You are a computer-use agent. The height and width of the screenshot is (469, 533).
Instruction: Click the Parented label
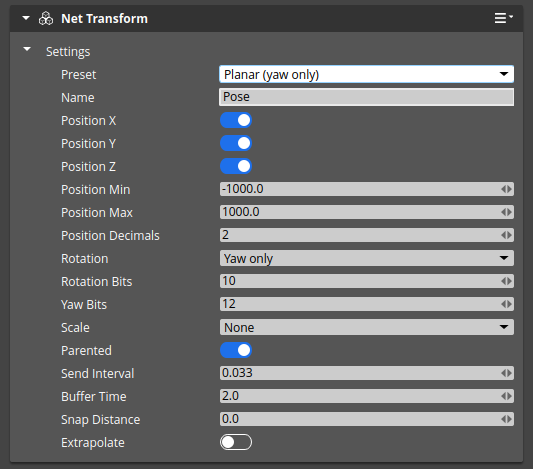[x=86, y=351]
